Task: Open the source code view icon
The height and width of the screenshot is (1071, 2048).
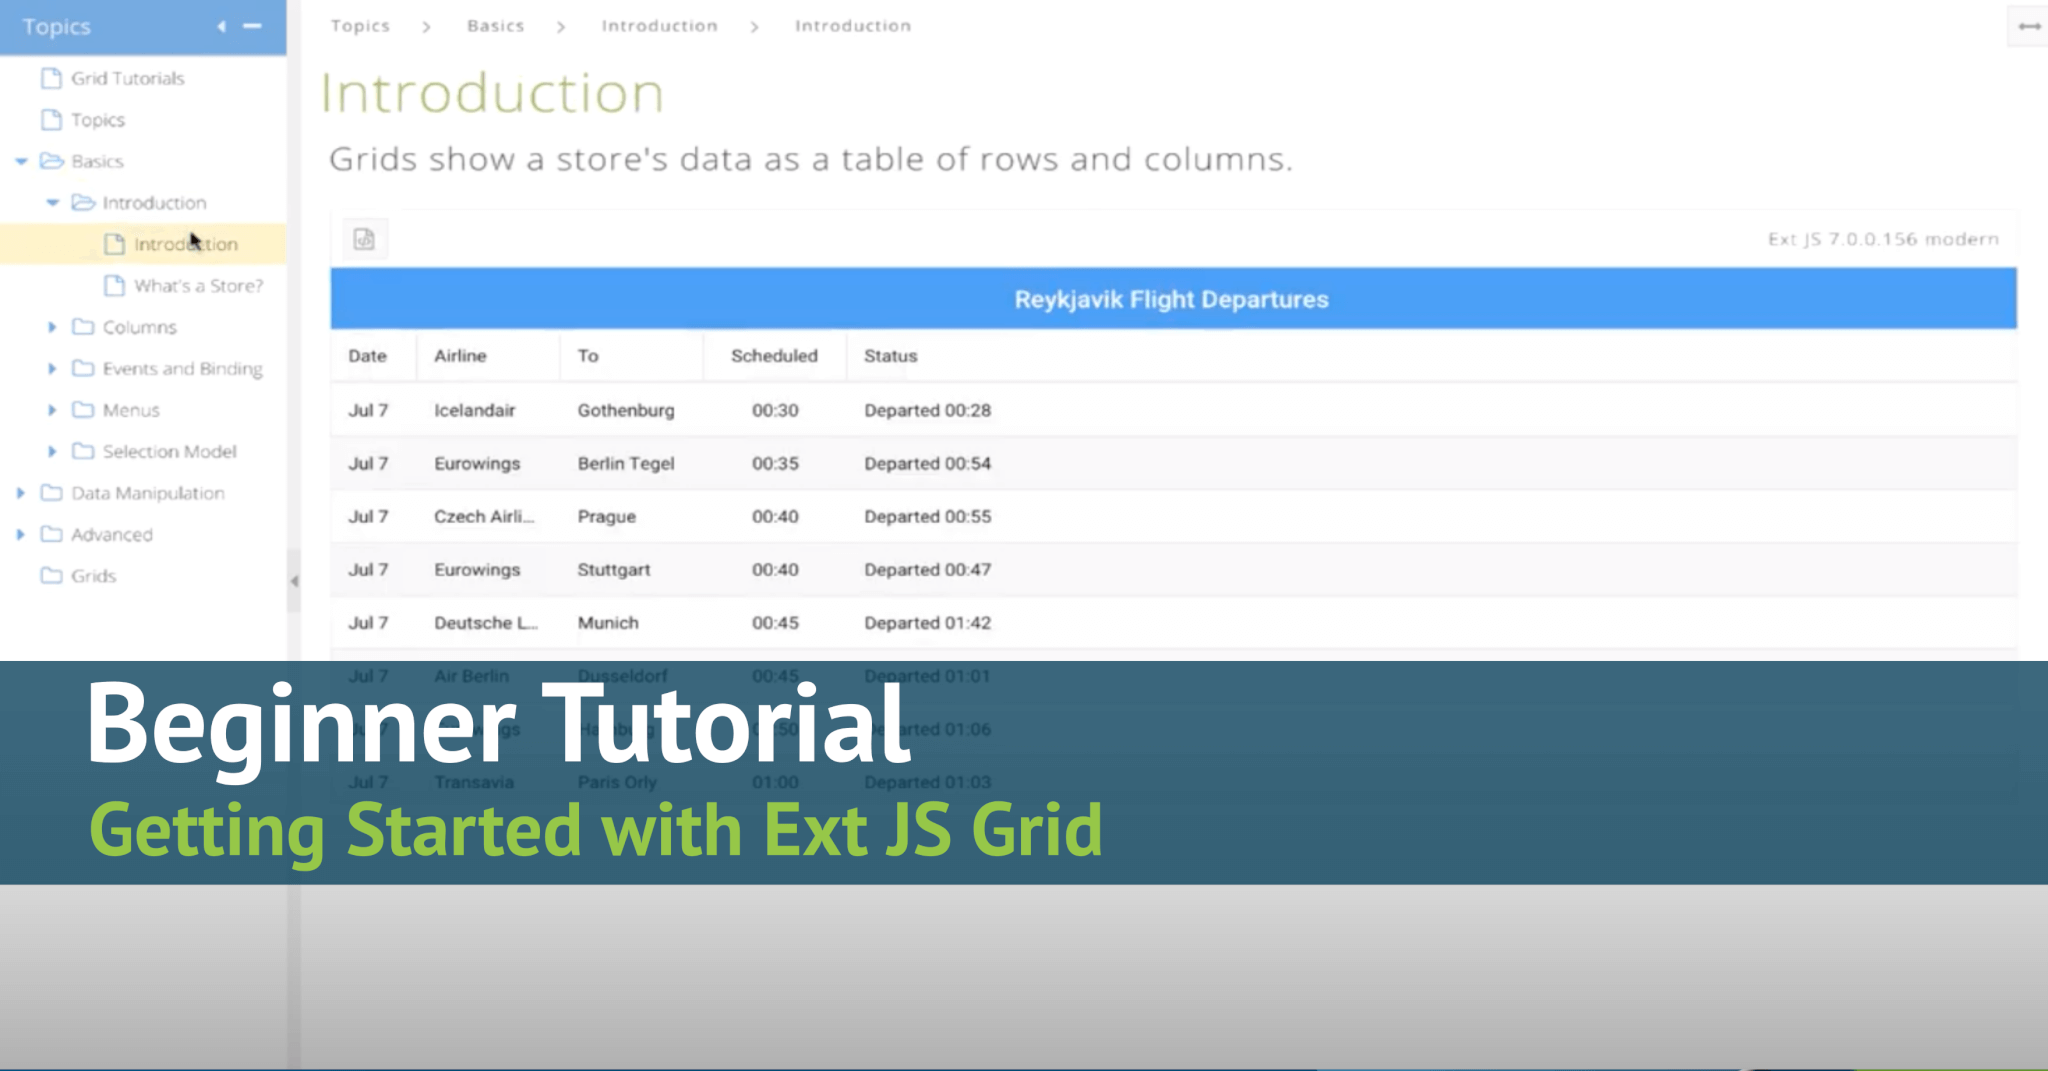Action: (x=364, y=239)
